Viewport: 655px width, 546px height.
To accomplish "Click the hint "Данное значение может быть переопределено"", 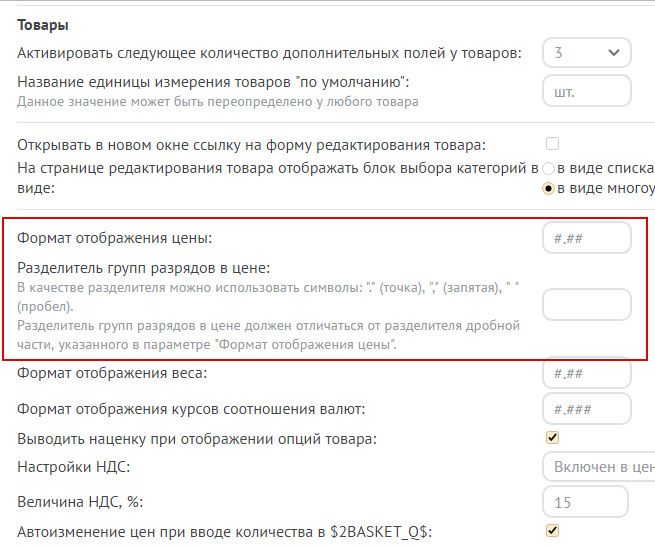I will 218,101.
